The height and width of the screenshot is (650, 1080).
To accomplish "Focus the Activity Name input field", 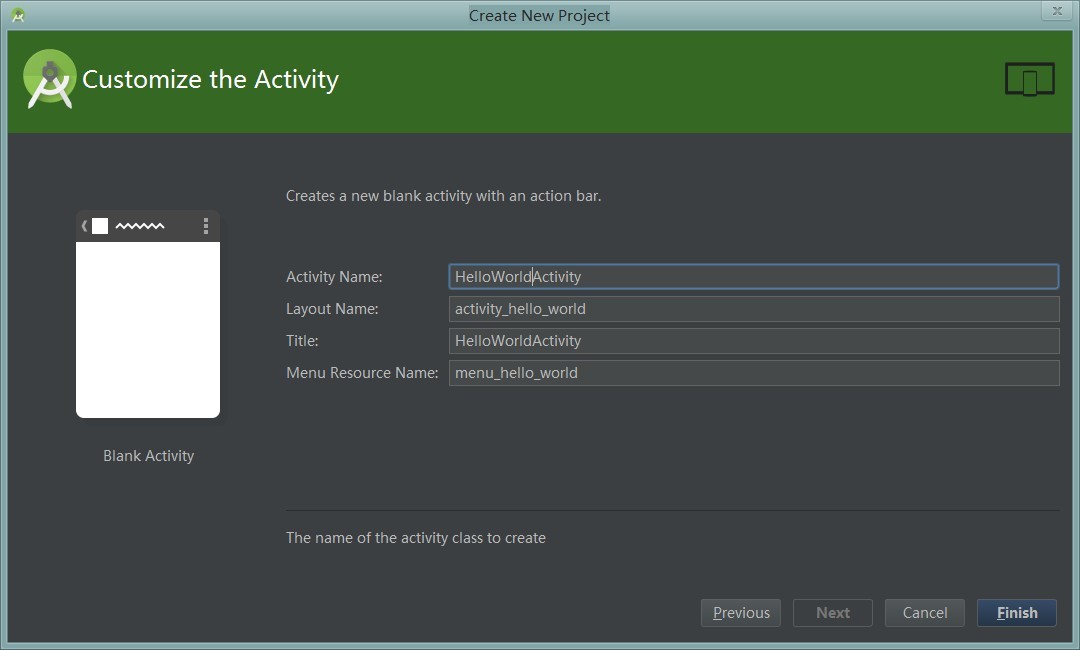I will (753, 276).
